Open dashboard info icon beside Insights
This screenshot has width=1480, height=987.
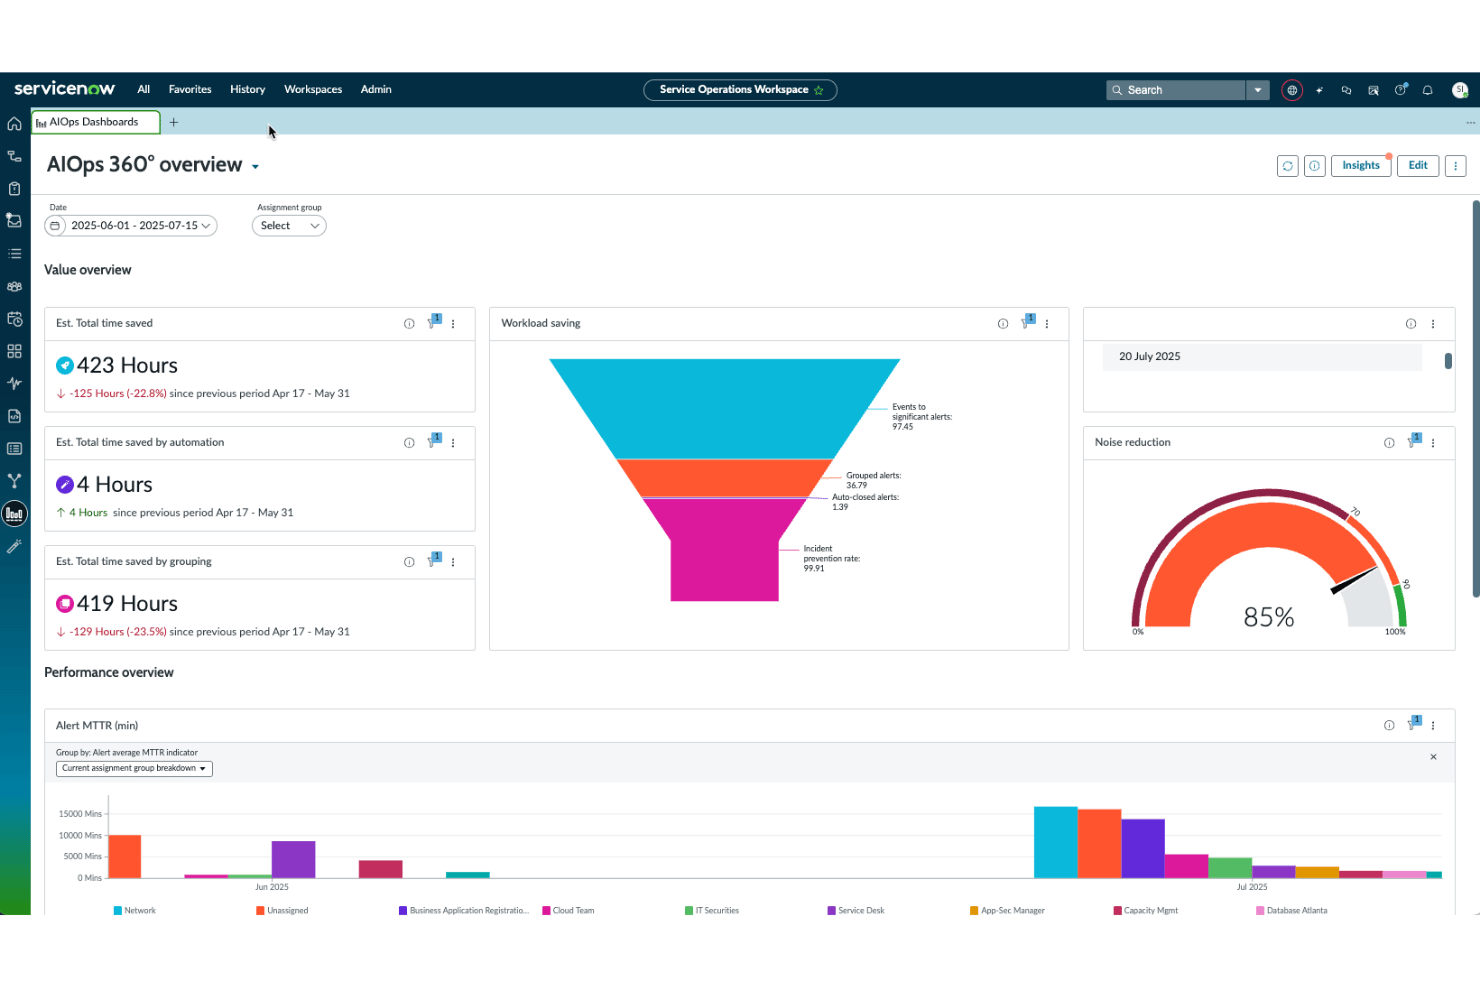click(x=1315, y=166)
